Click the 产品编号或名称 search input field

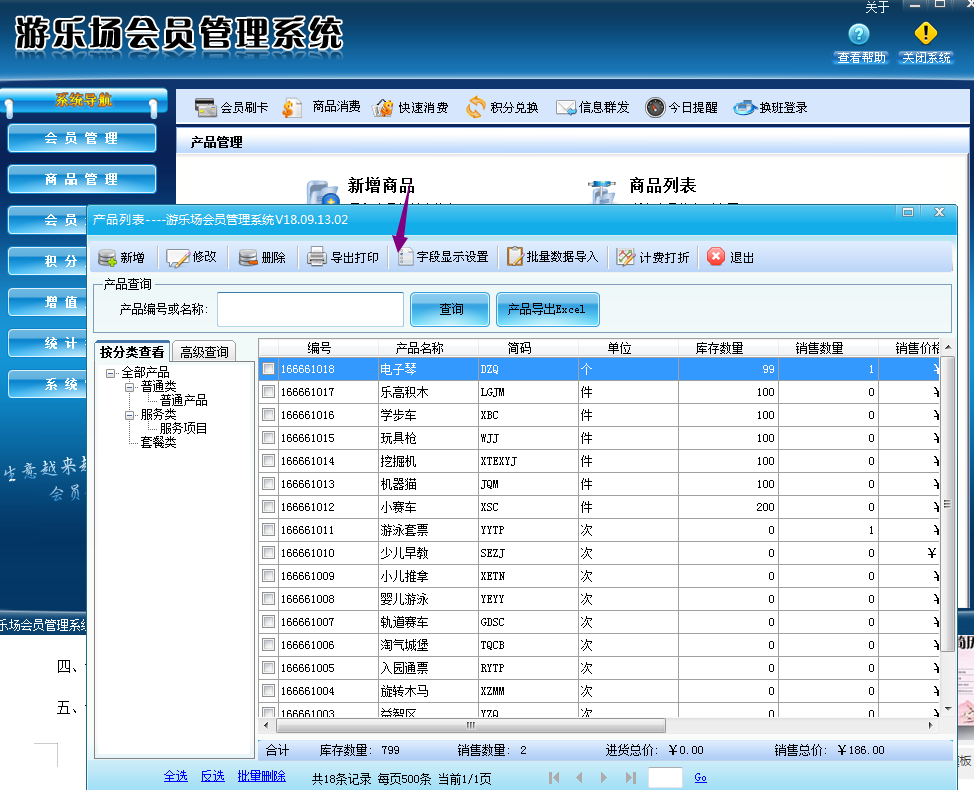coord(310,310)
